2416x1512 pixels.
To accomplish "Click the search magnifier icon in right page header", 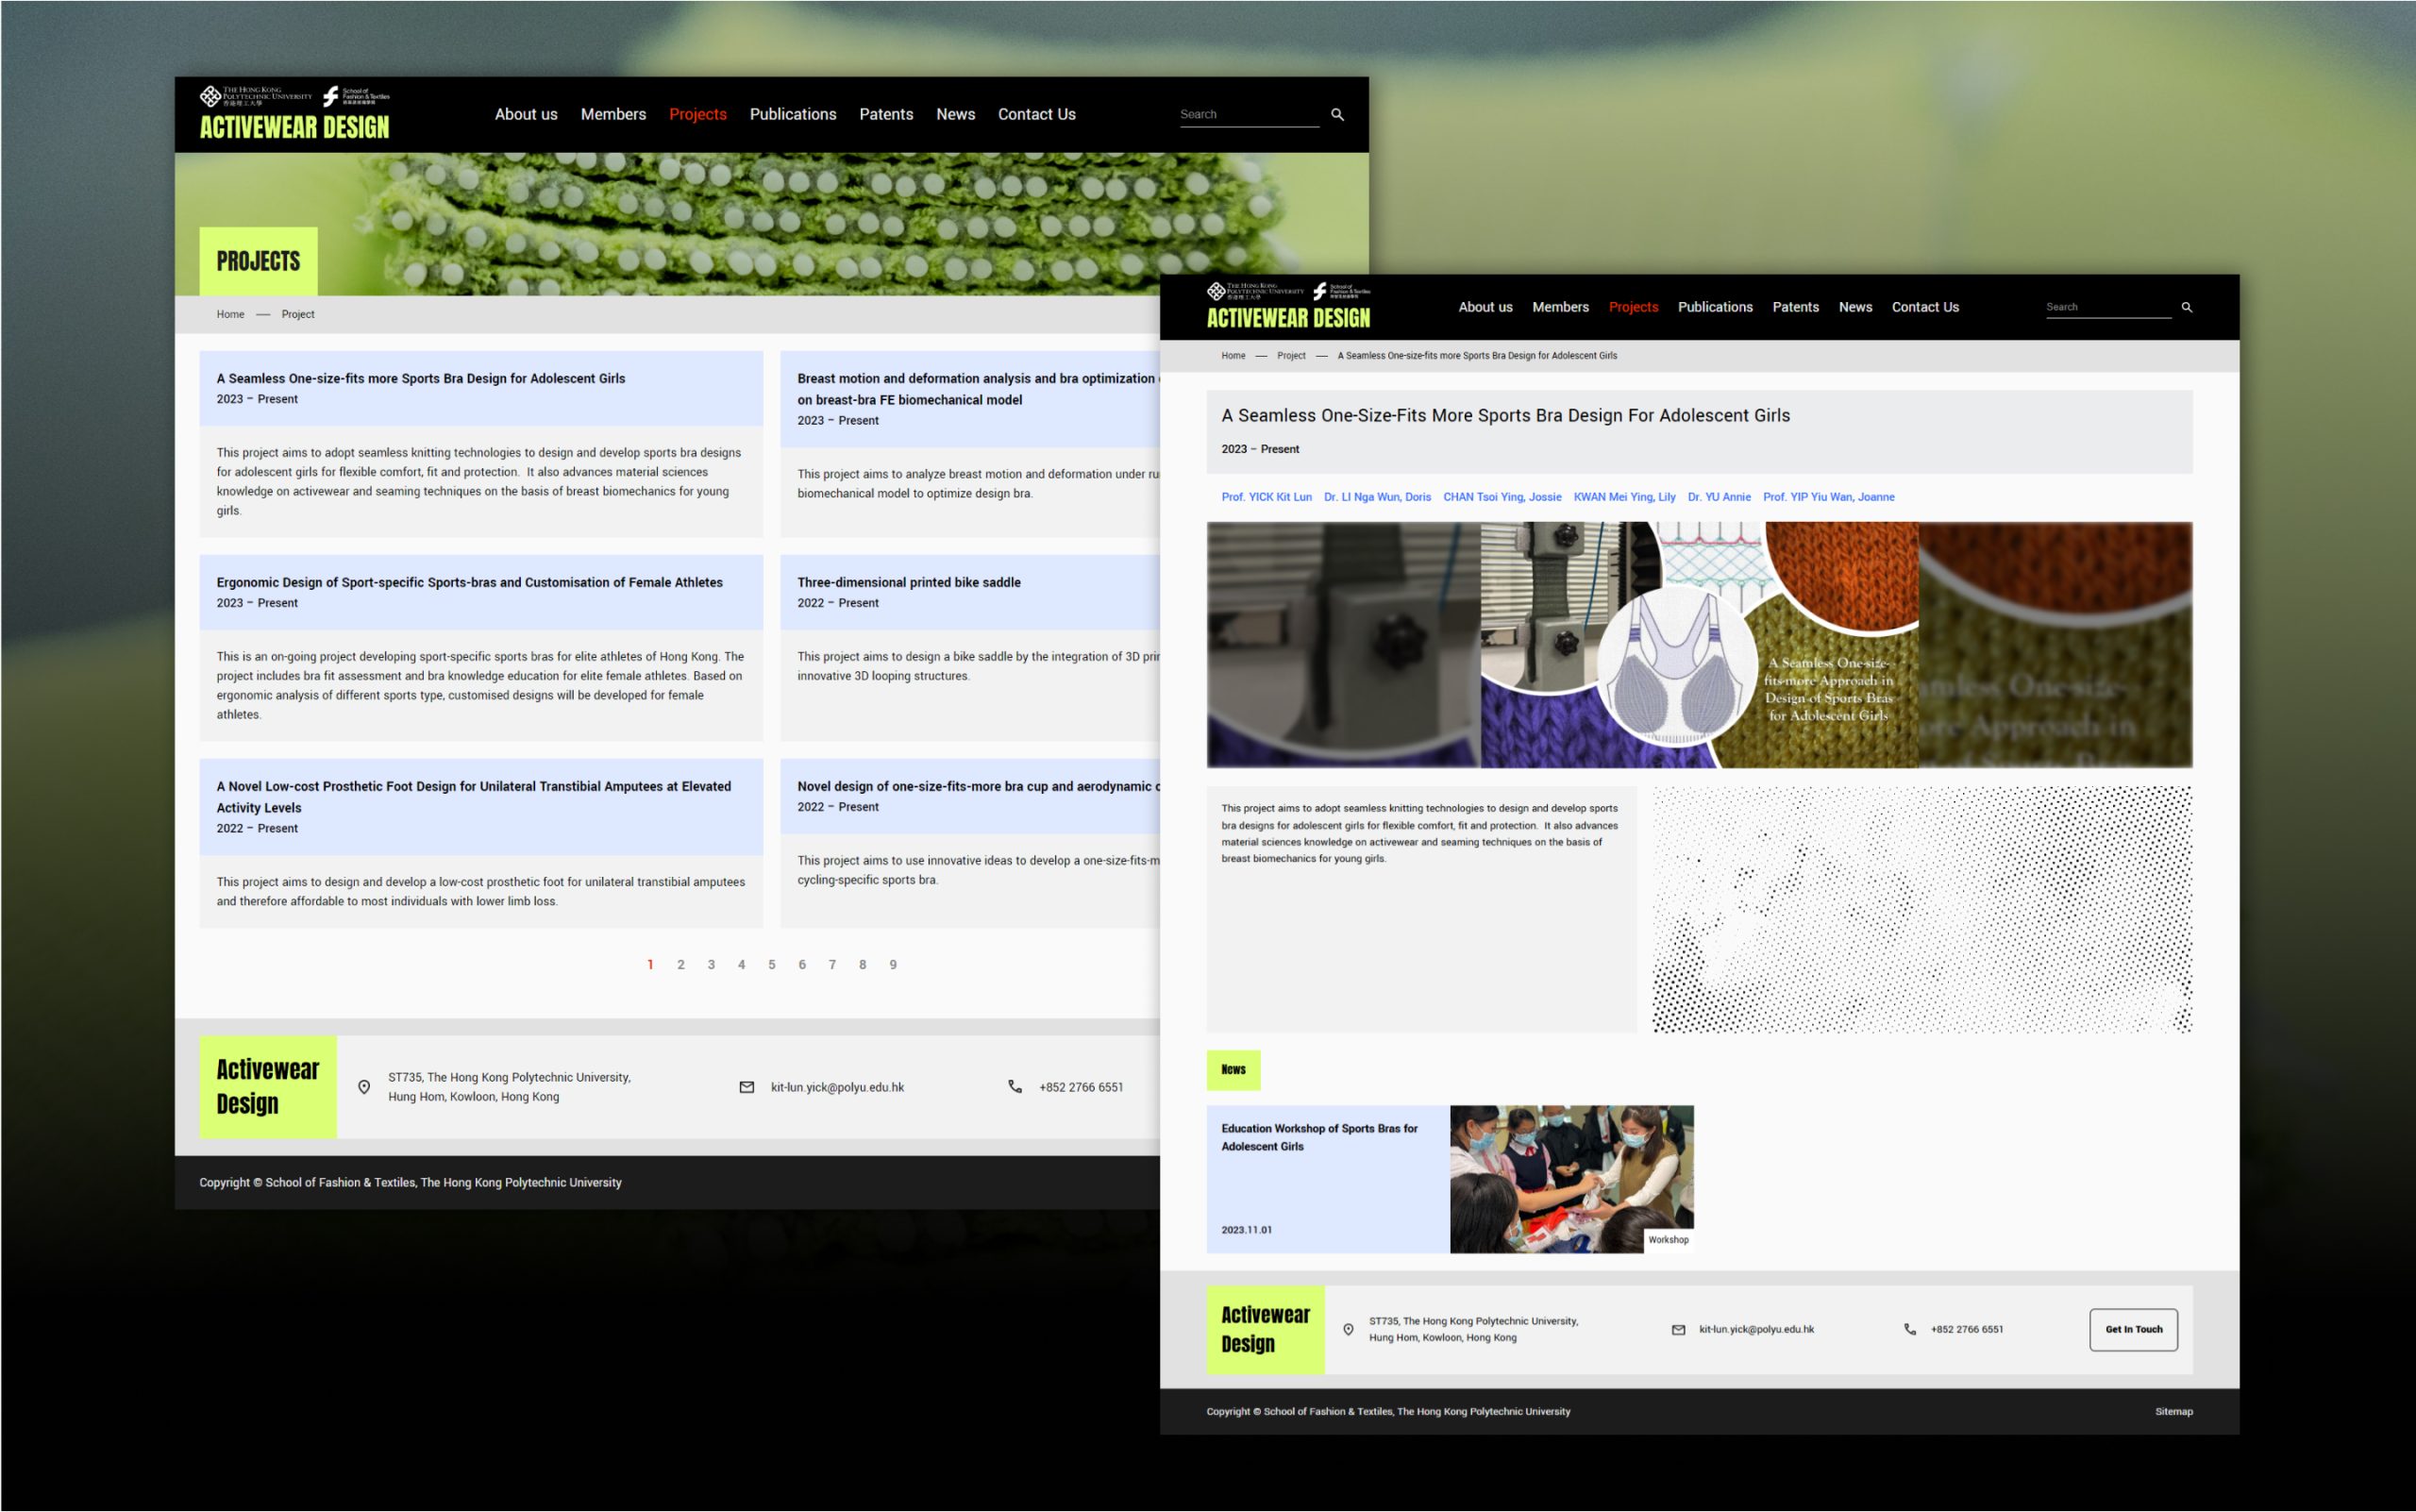I will point(2186,308).
